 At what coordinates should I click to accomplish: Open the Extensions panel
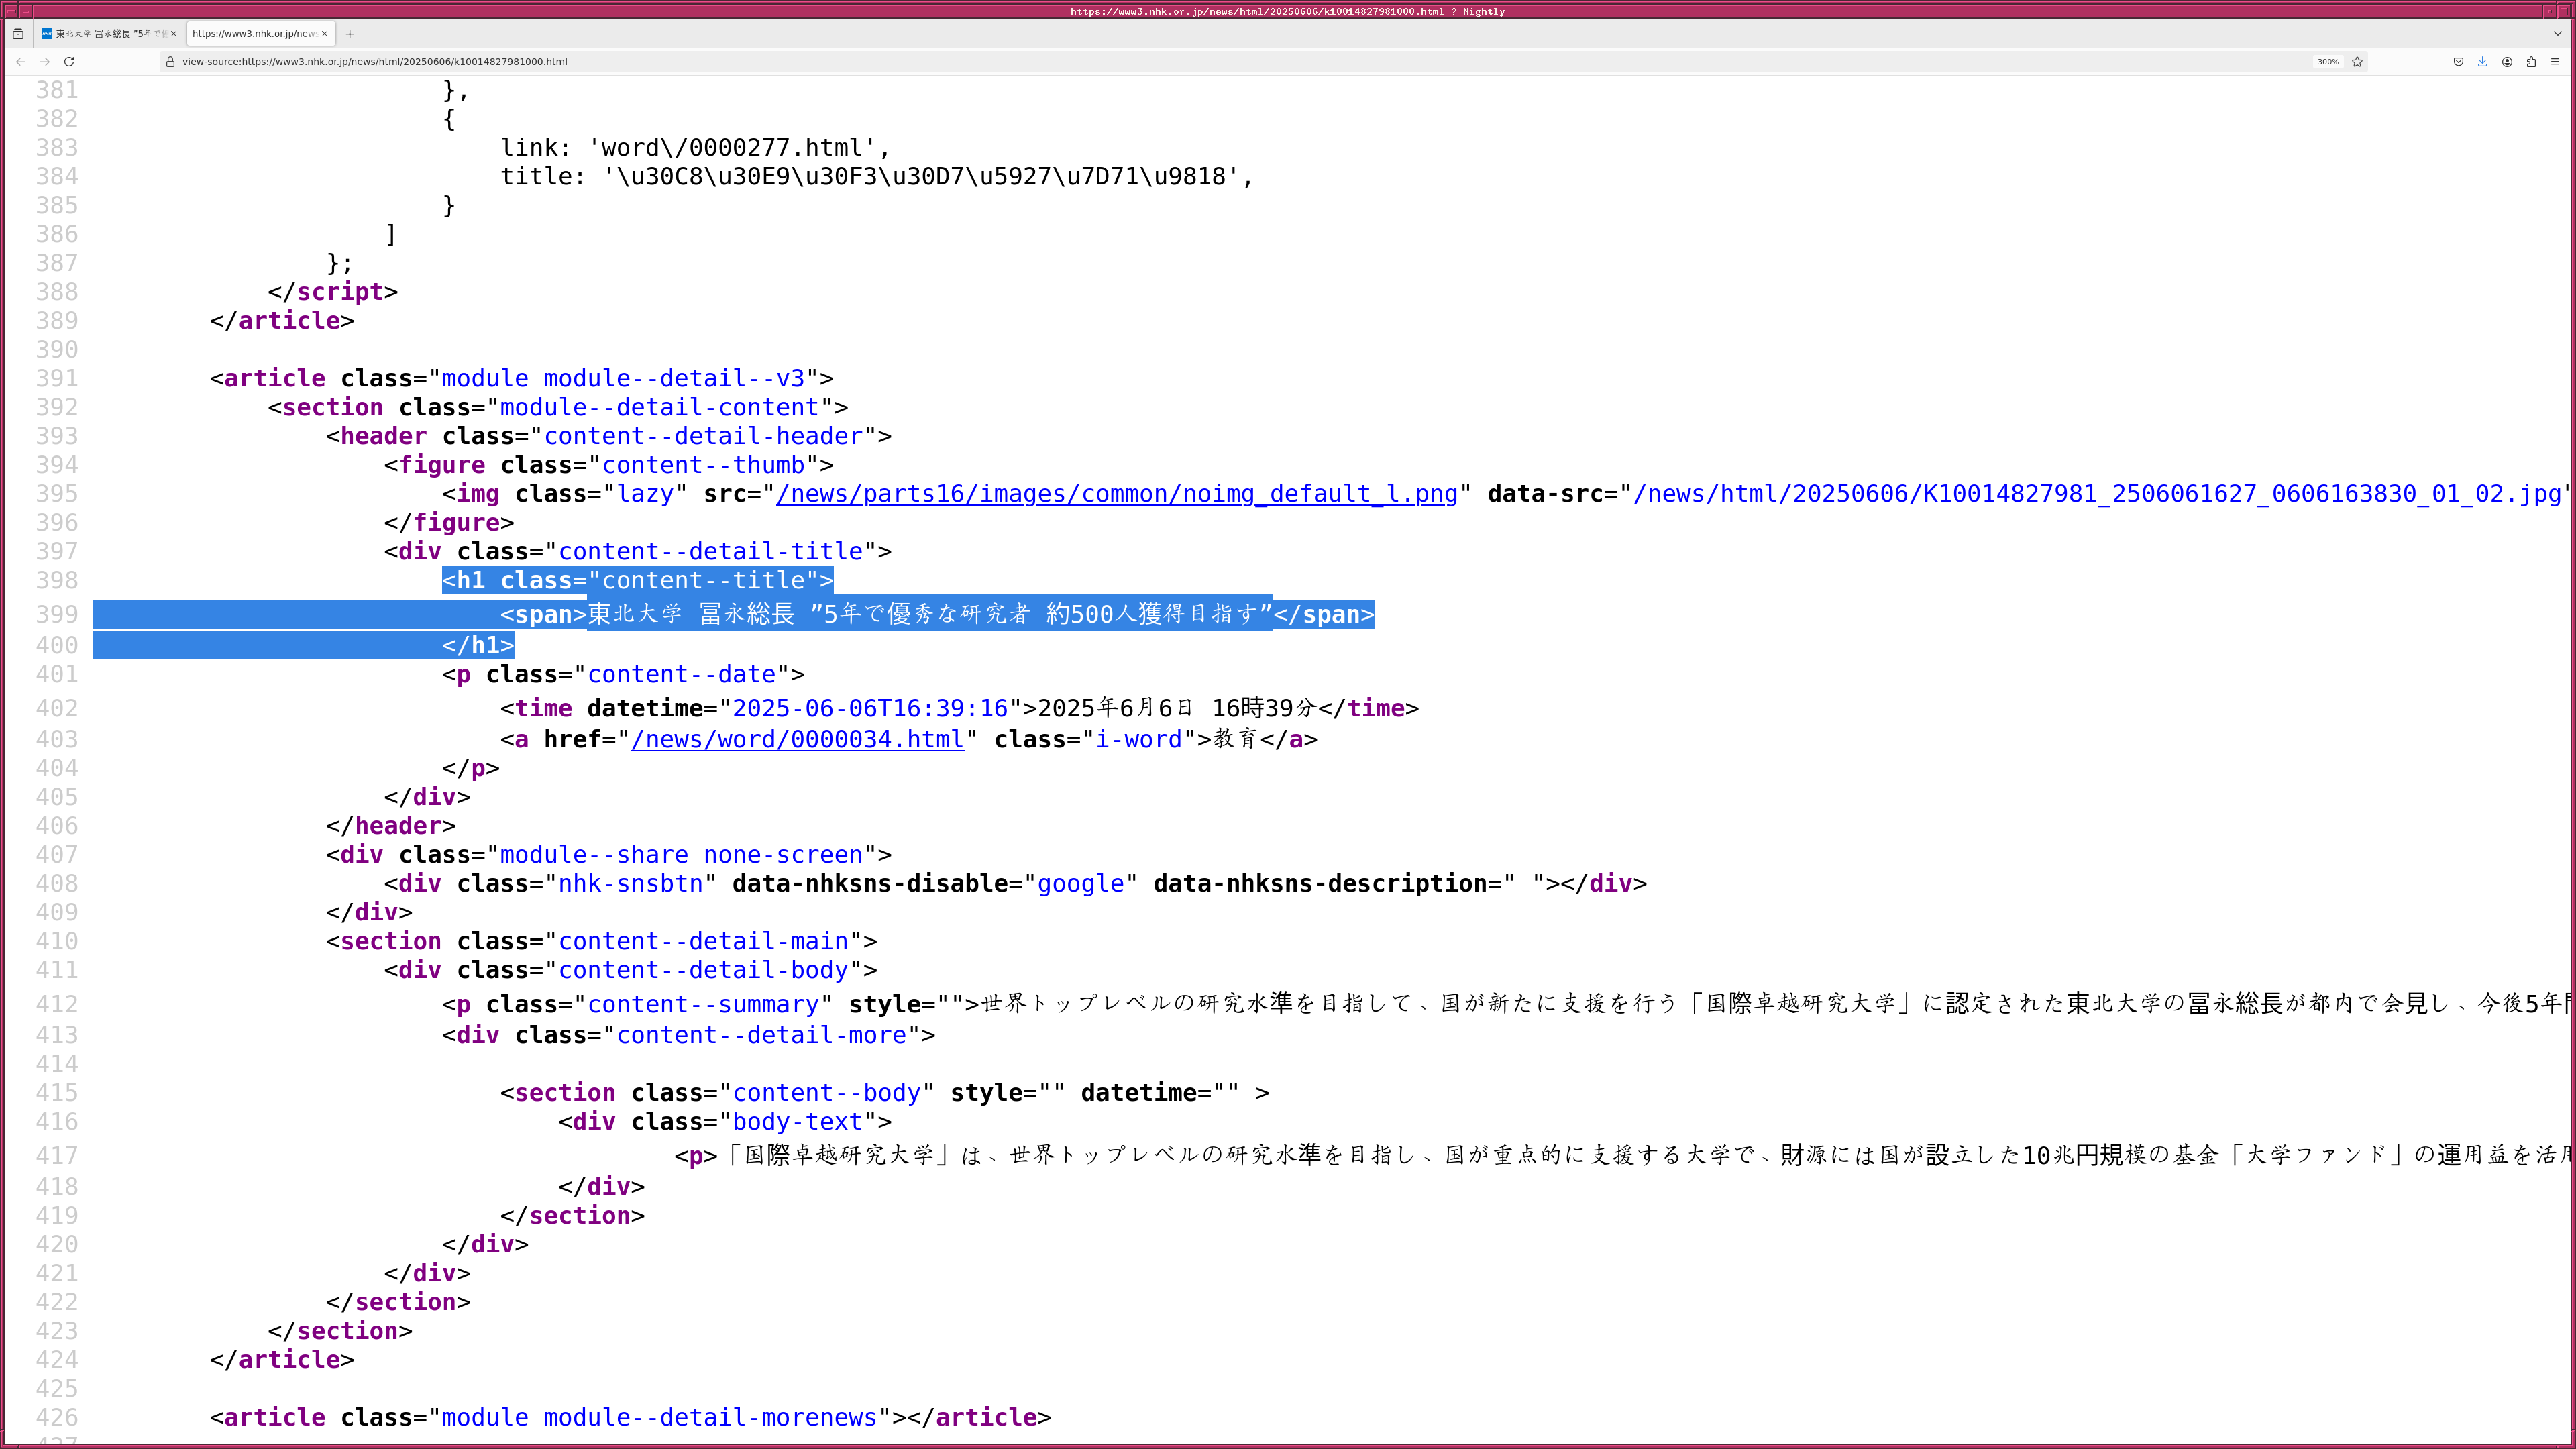click(x=2531, y=62)
